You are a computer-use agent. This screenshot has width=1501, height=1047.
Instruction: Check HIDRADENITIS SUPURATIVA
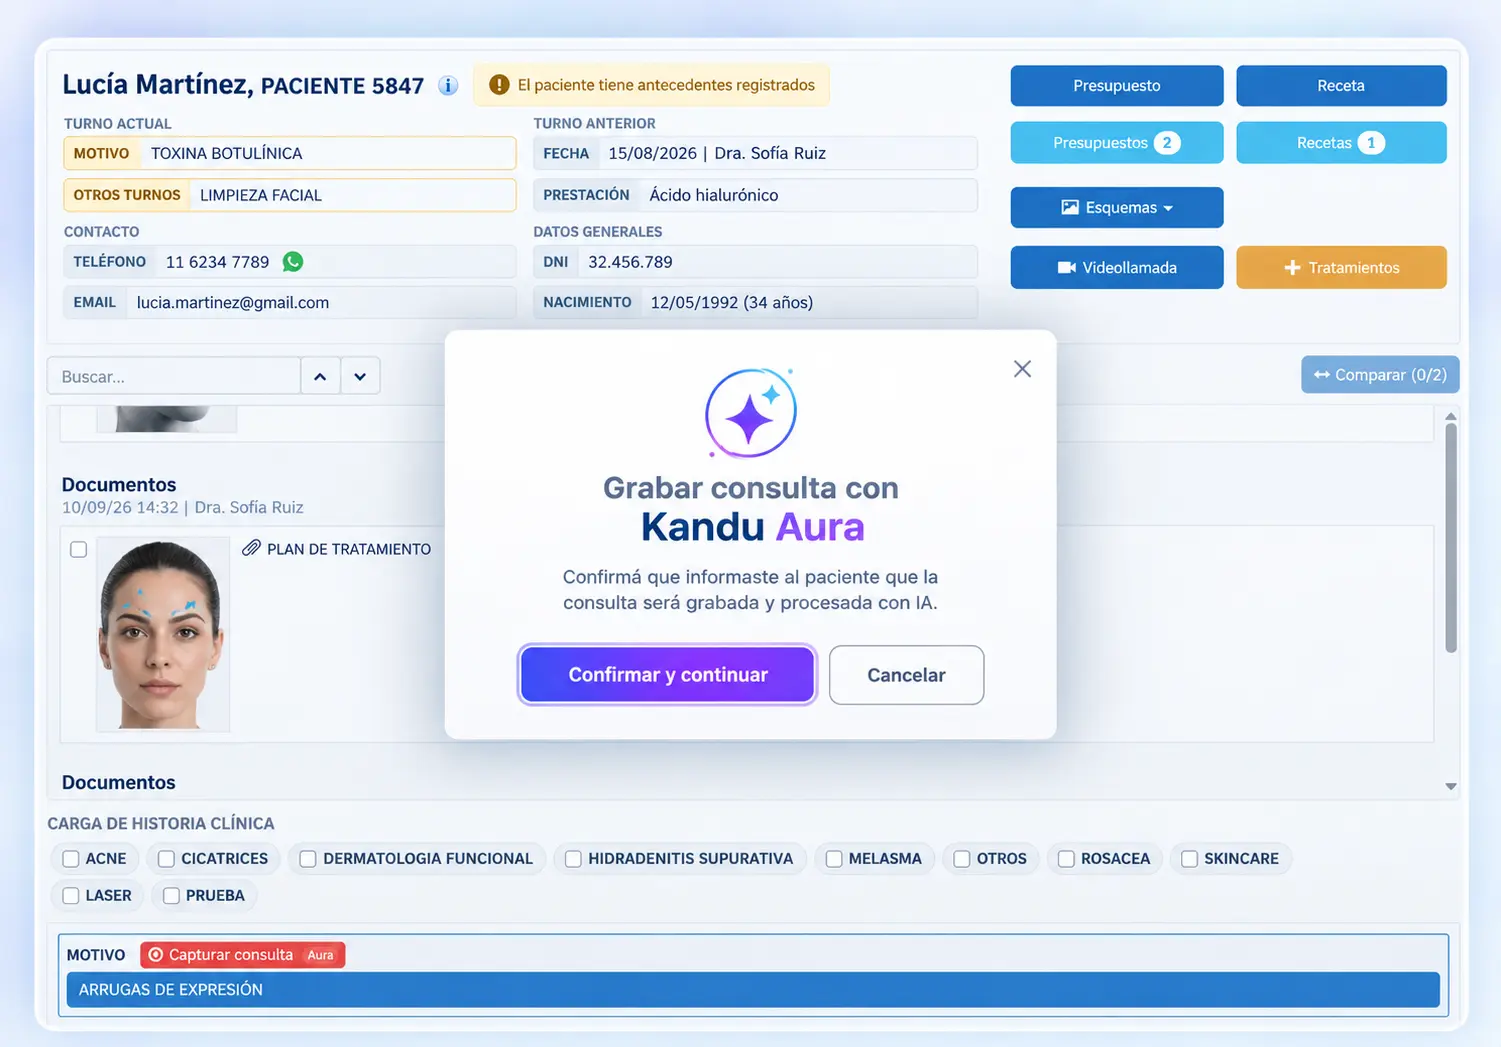[573, 859]
